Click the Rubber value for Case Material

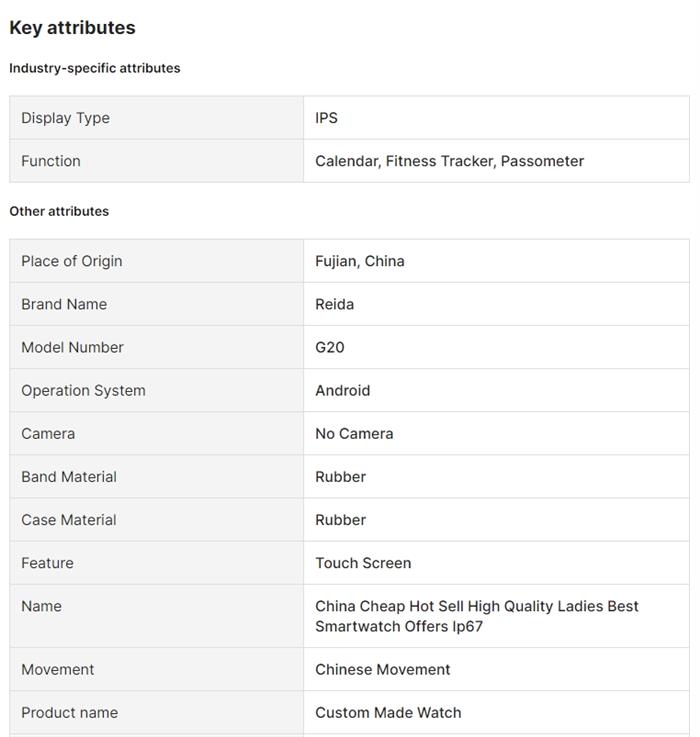[340, 519]
